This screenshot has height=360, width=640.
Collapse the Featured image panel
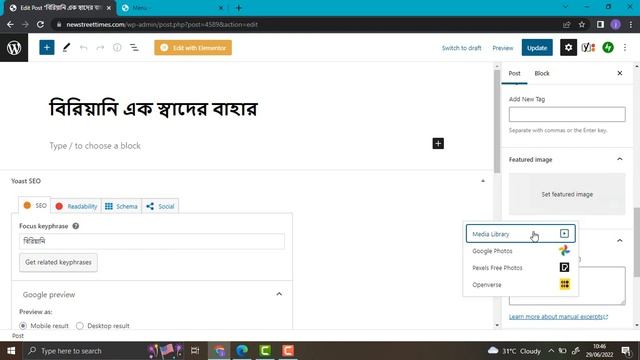tap(620, 159)
